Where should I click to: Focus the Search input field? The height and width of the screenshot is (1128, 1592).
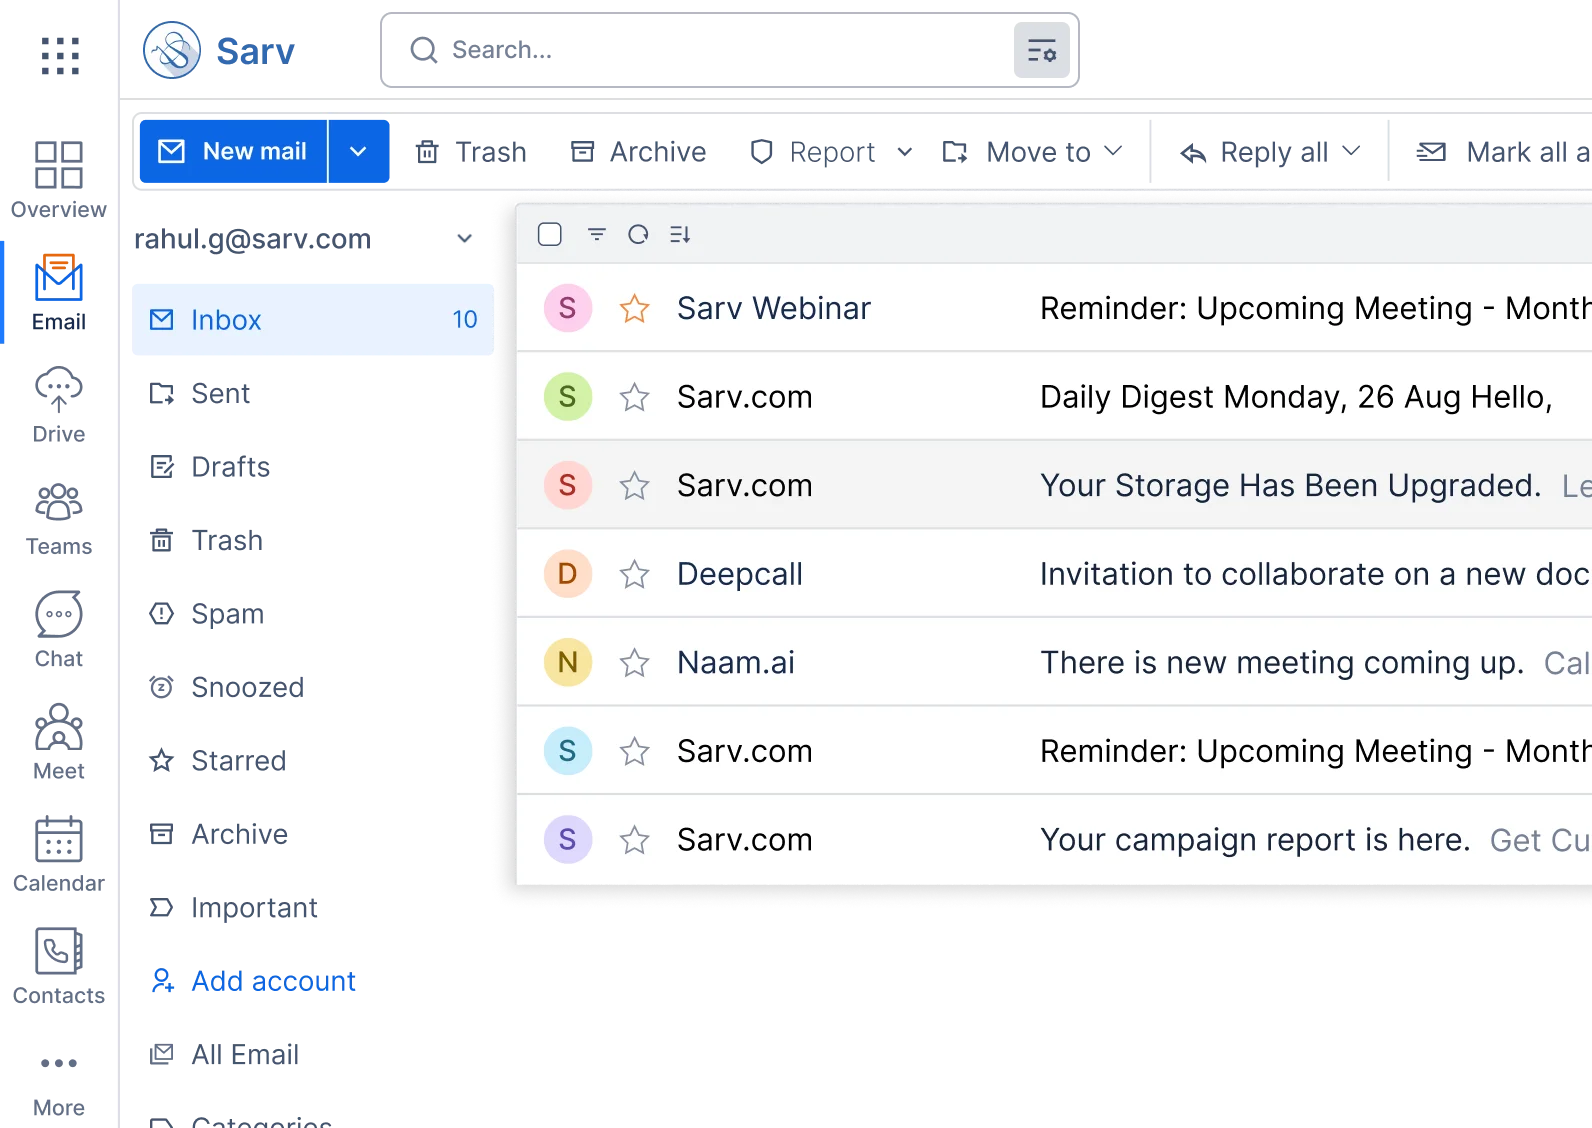[x=730, y=50]
